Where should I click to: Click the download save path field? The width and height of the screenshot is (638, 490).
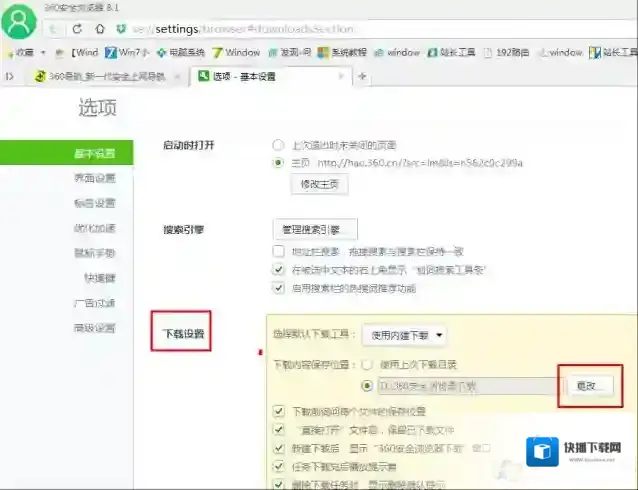tap(462, 385)
